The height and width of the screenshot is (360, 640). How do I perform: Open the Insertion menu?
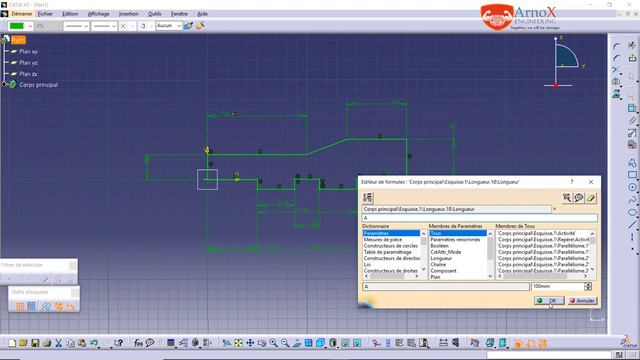[x=129, y=14]
